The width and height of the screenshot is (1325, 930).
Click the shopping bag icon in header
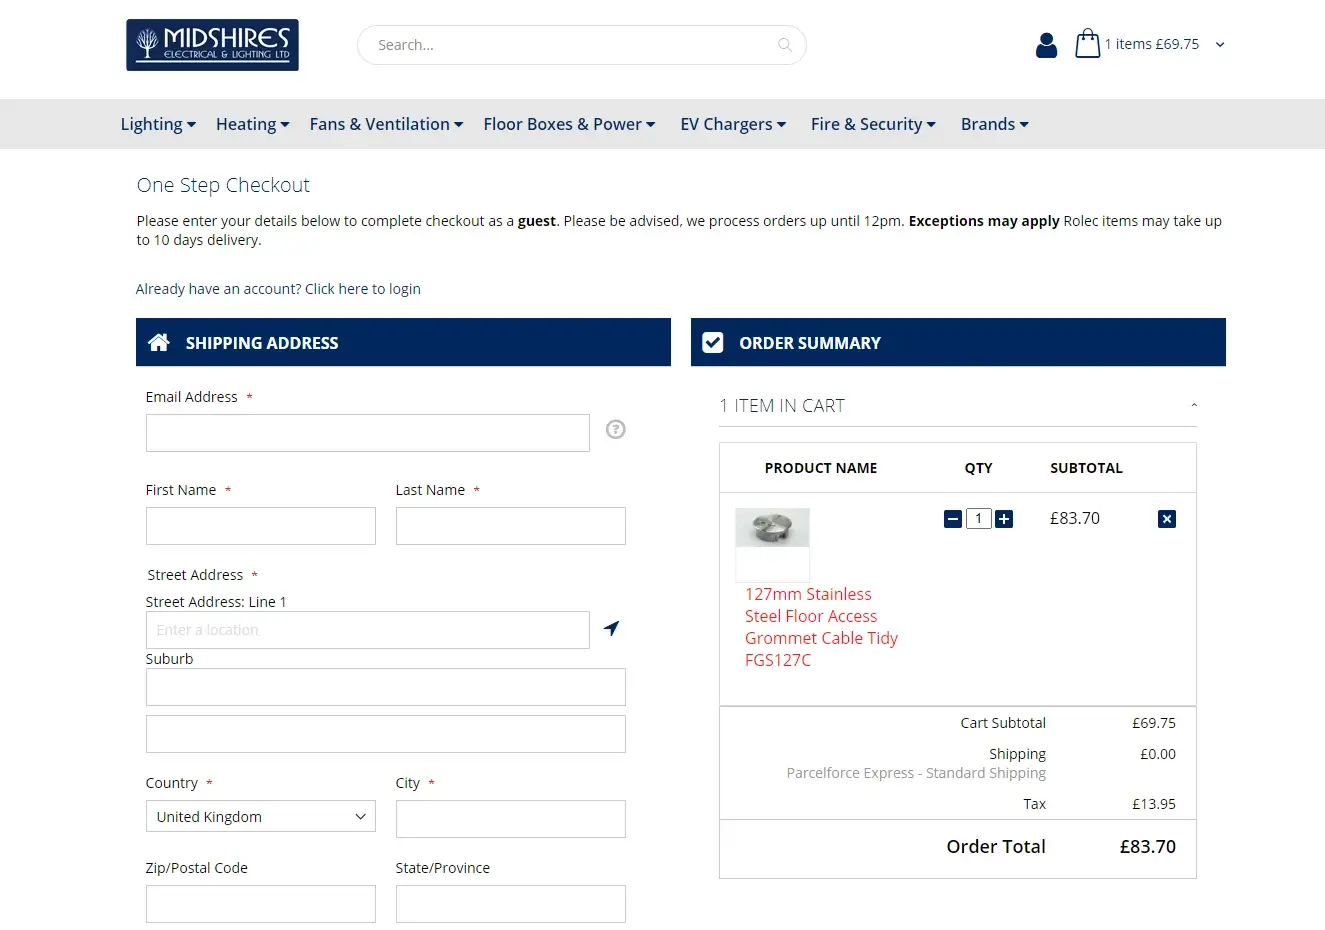1087,43
